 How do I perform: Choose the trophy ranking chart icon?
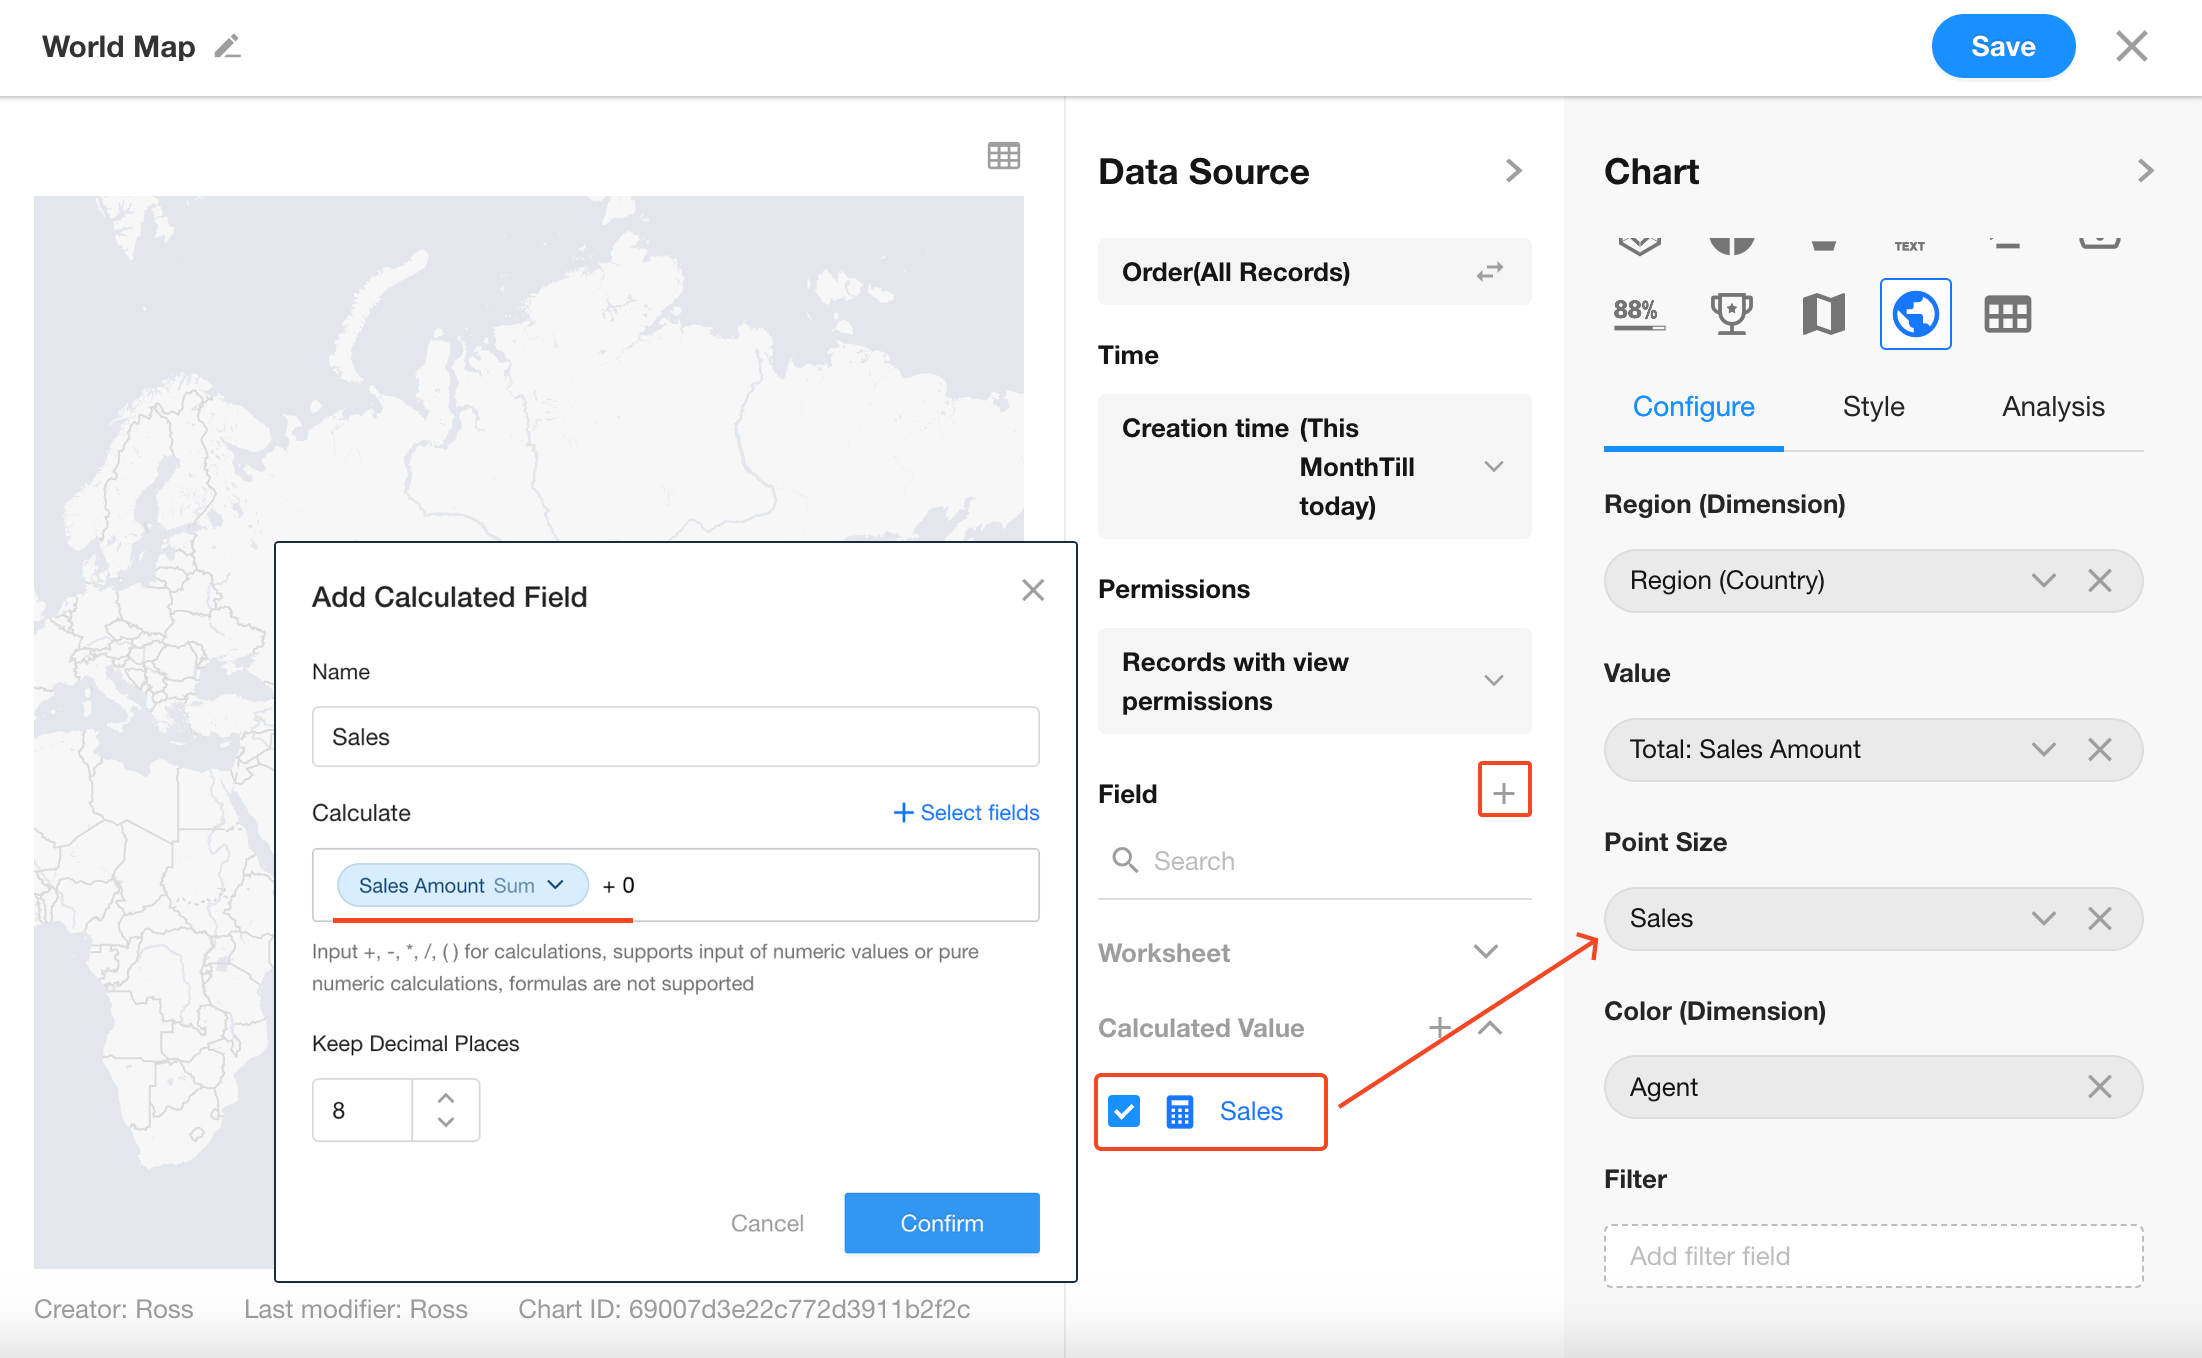point(1731,314)
